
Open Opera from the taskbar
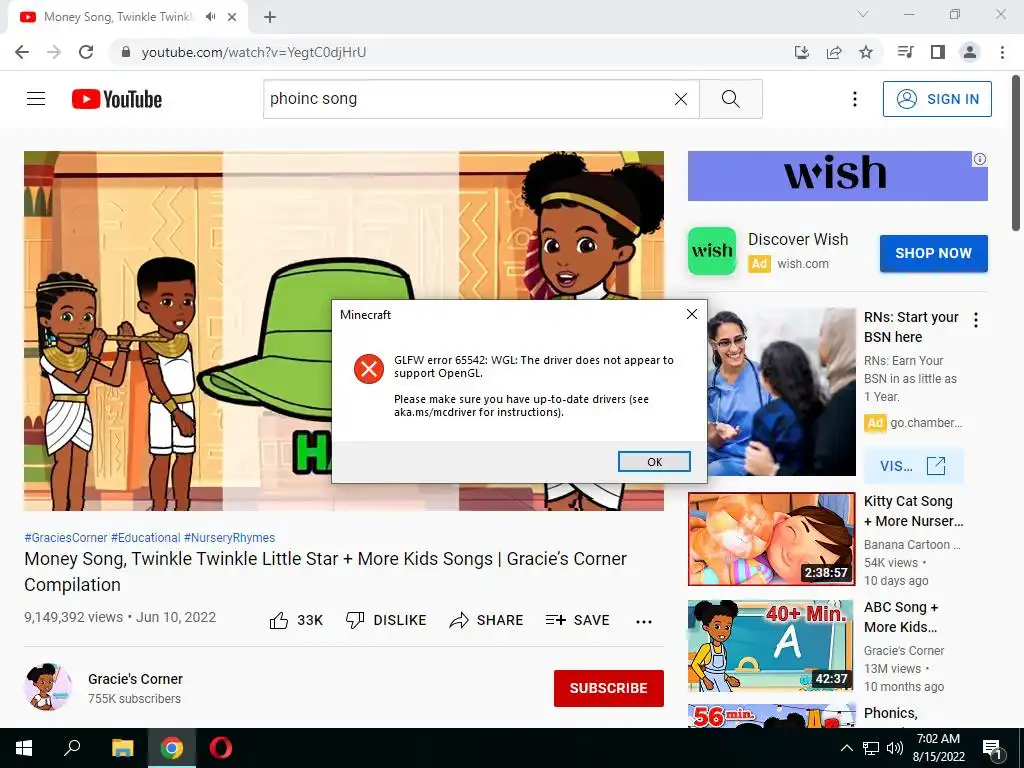221,748
